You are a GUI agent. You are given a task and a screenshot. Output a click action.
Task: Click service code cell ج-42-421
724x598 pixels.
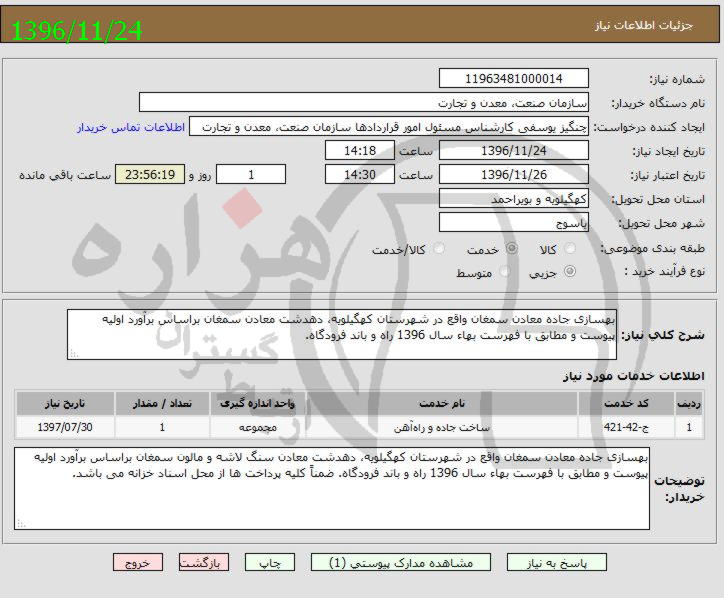[x=626, y=427]
